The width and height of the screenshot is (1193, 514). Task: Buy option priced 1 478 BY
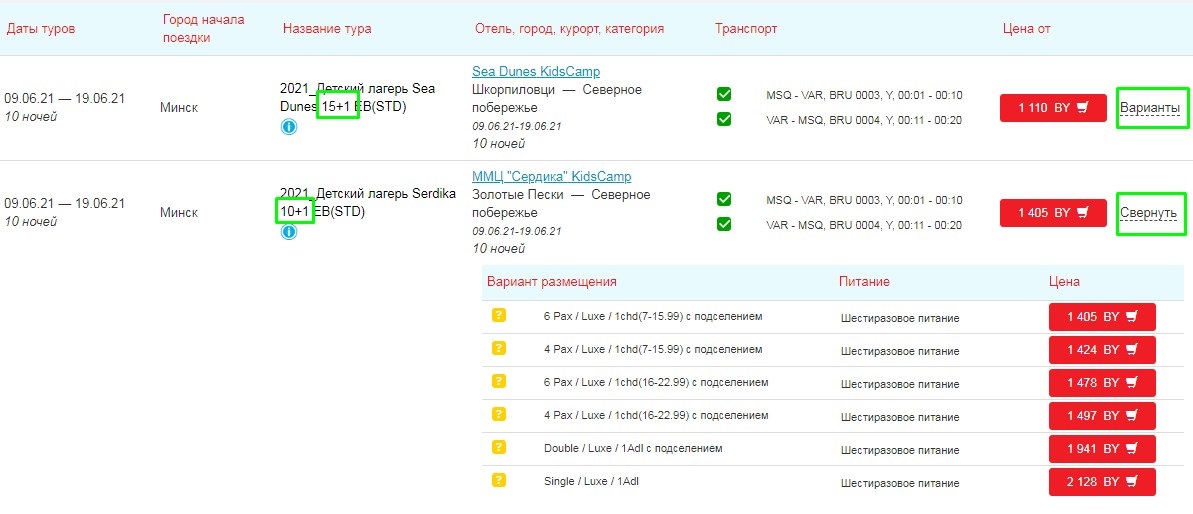coord(1102,383)
